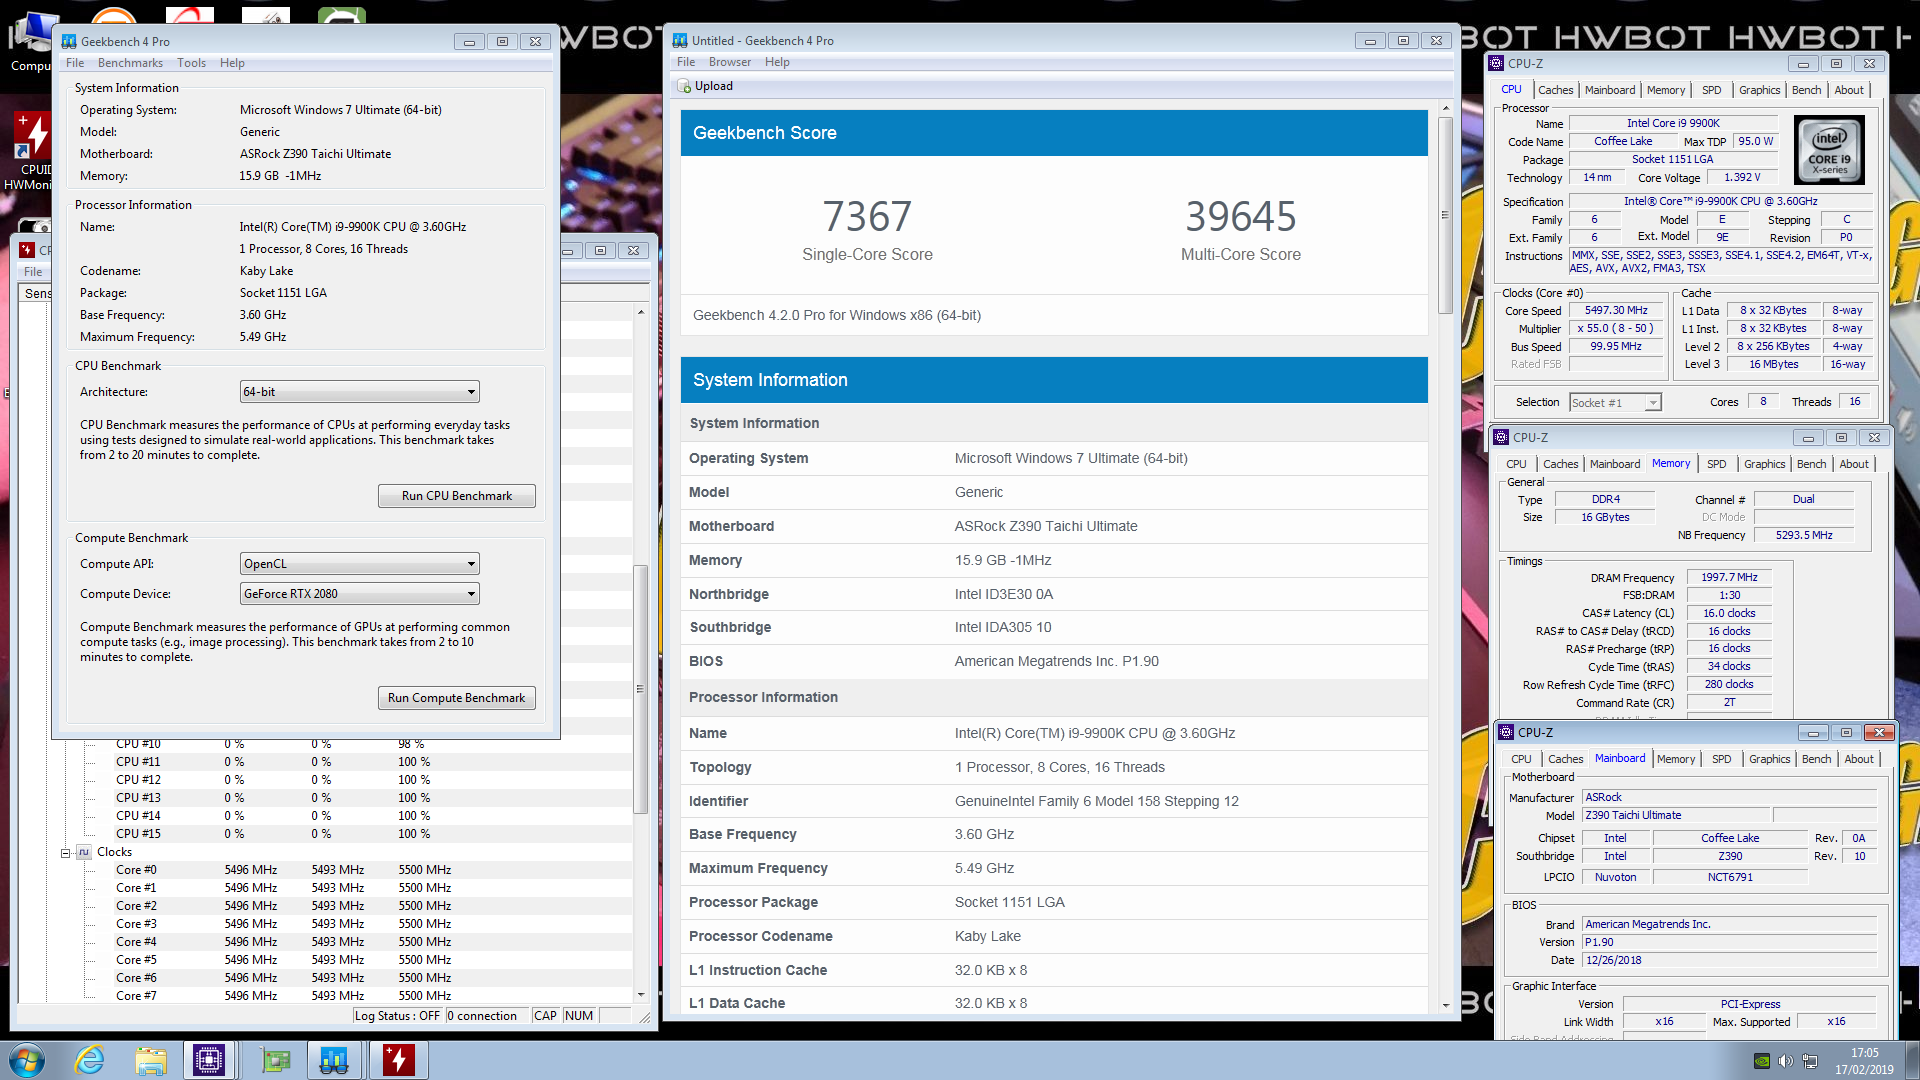Collapse the Clocks tree node in HWMonitor

coord(66,853)
